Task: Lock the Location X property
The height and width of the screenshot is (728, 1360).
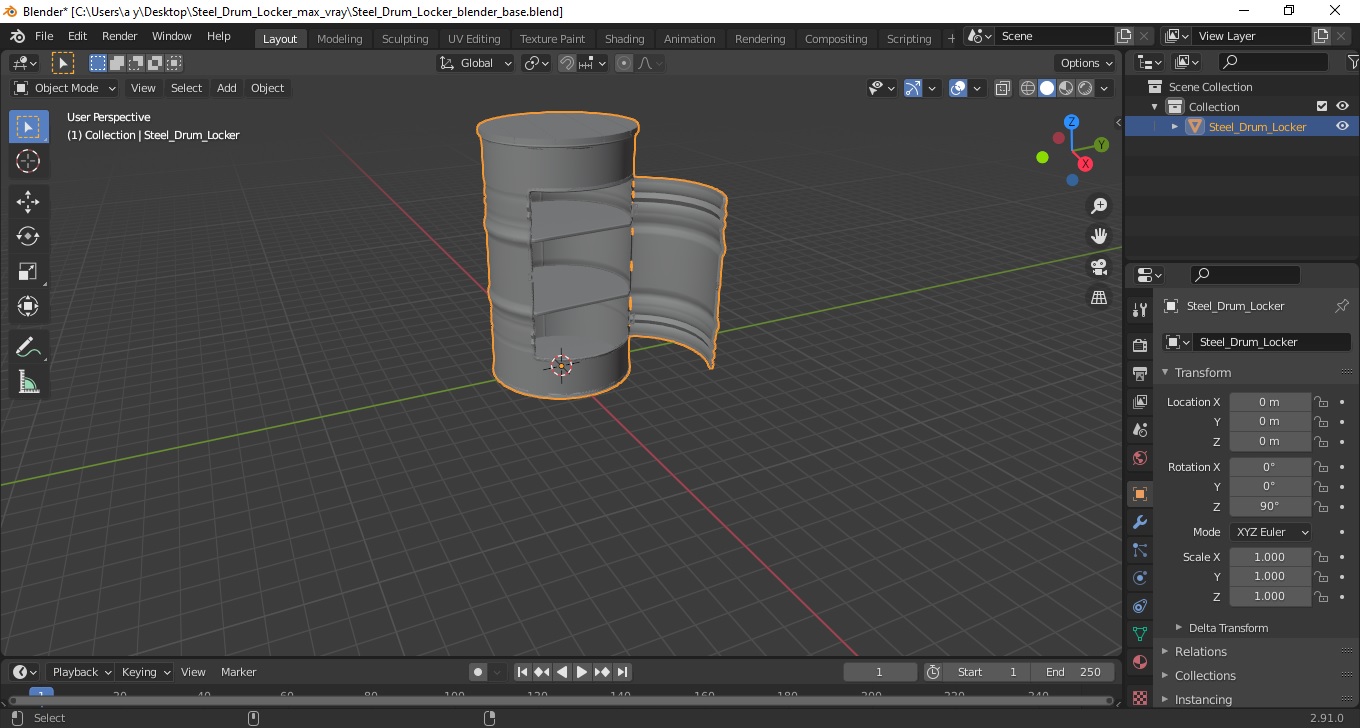Action: click(1321, 402)
